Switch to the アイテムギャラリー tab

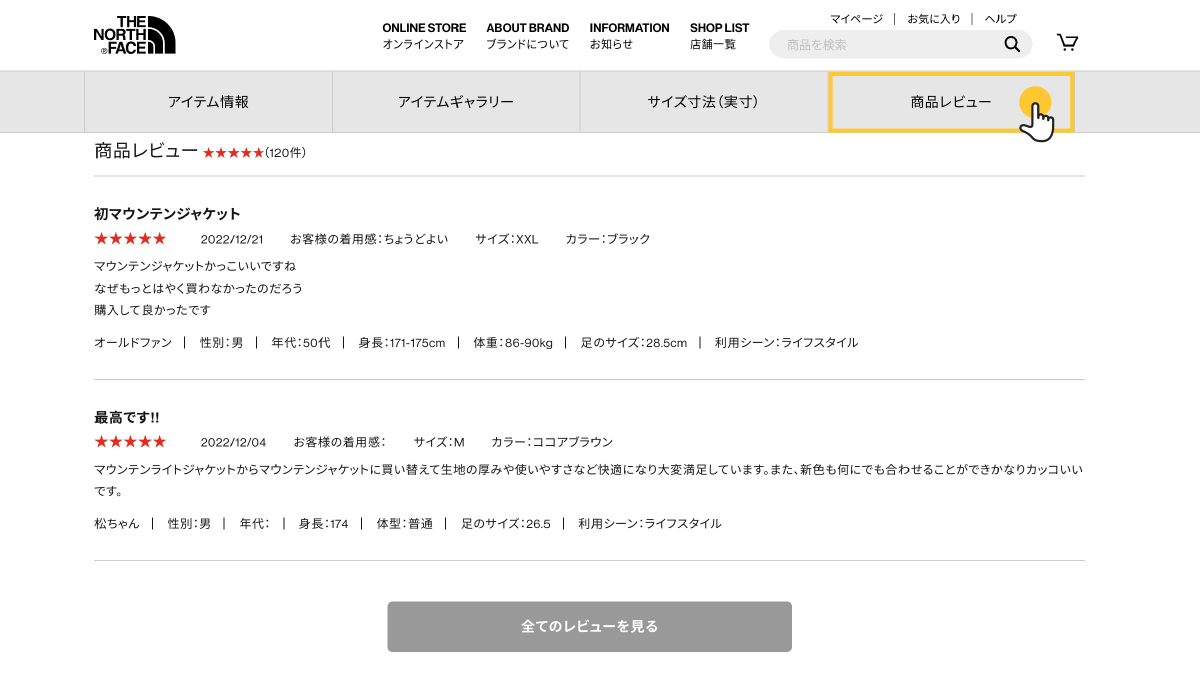click(456, 102)
